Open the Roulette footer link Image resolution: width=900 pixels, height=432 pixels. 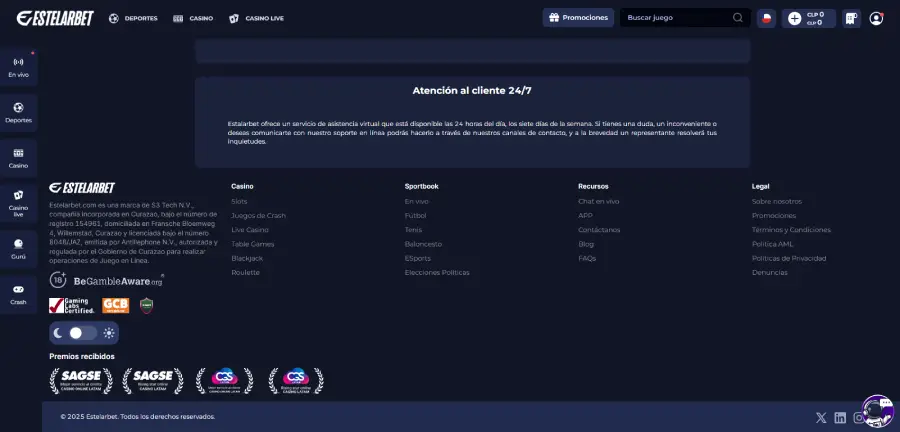[x=245, y=273]
